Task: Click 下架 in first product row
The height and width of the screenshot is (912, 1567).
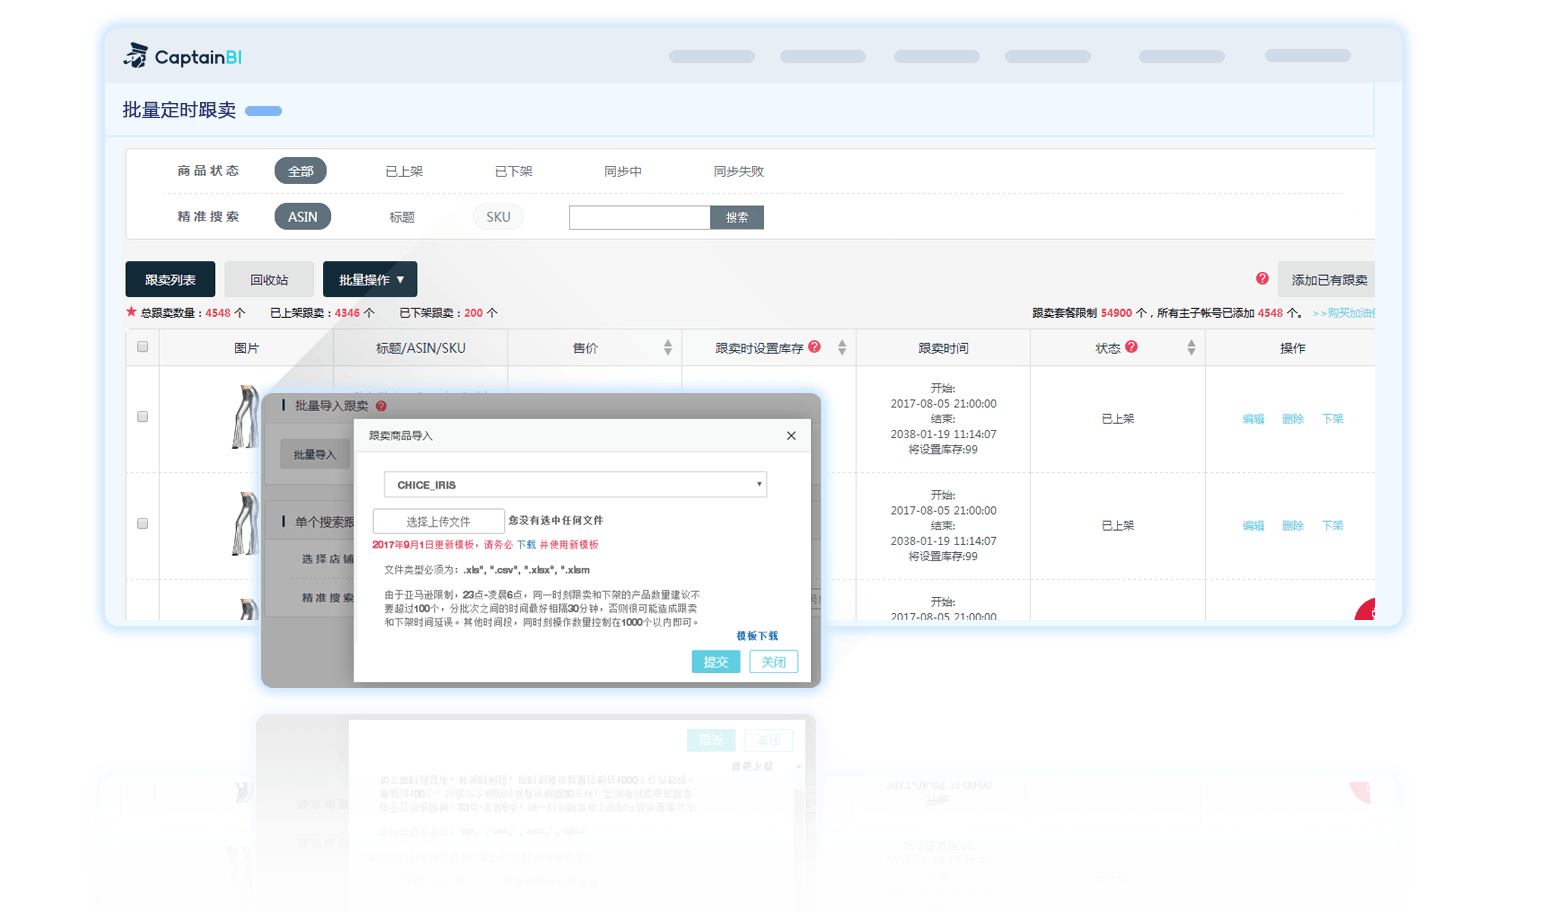Action: click(1333, 419)
